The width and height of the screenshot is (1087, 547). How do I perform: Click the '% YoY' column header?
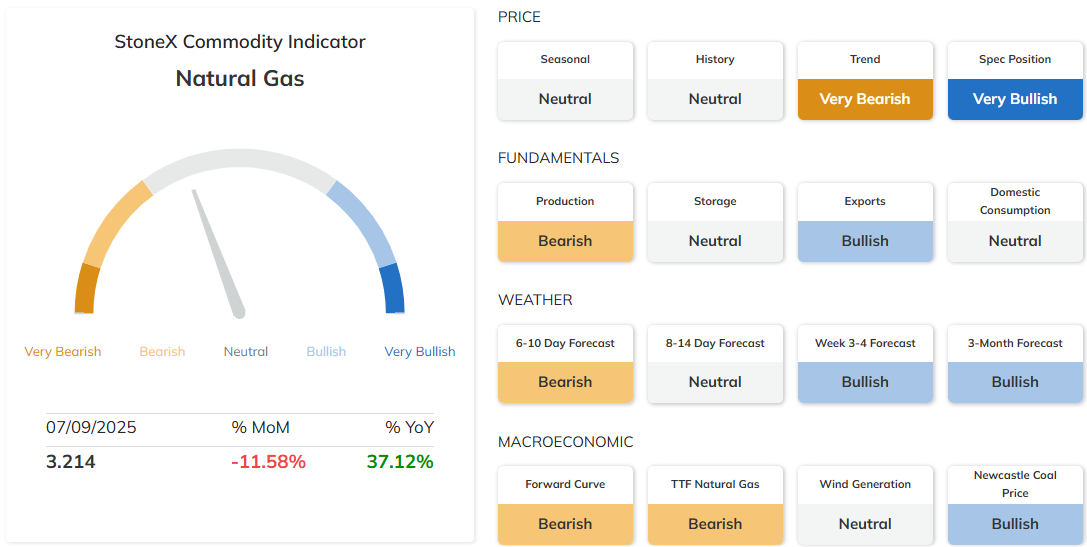410,427
